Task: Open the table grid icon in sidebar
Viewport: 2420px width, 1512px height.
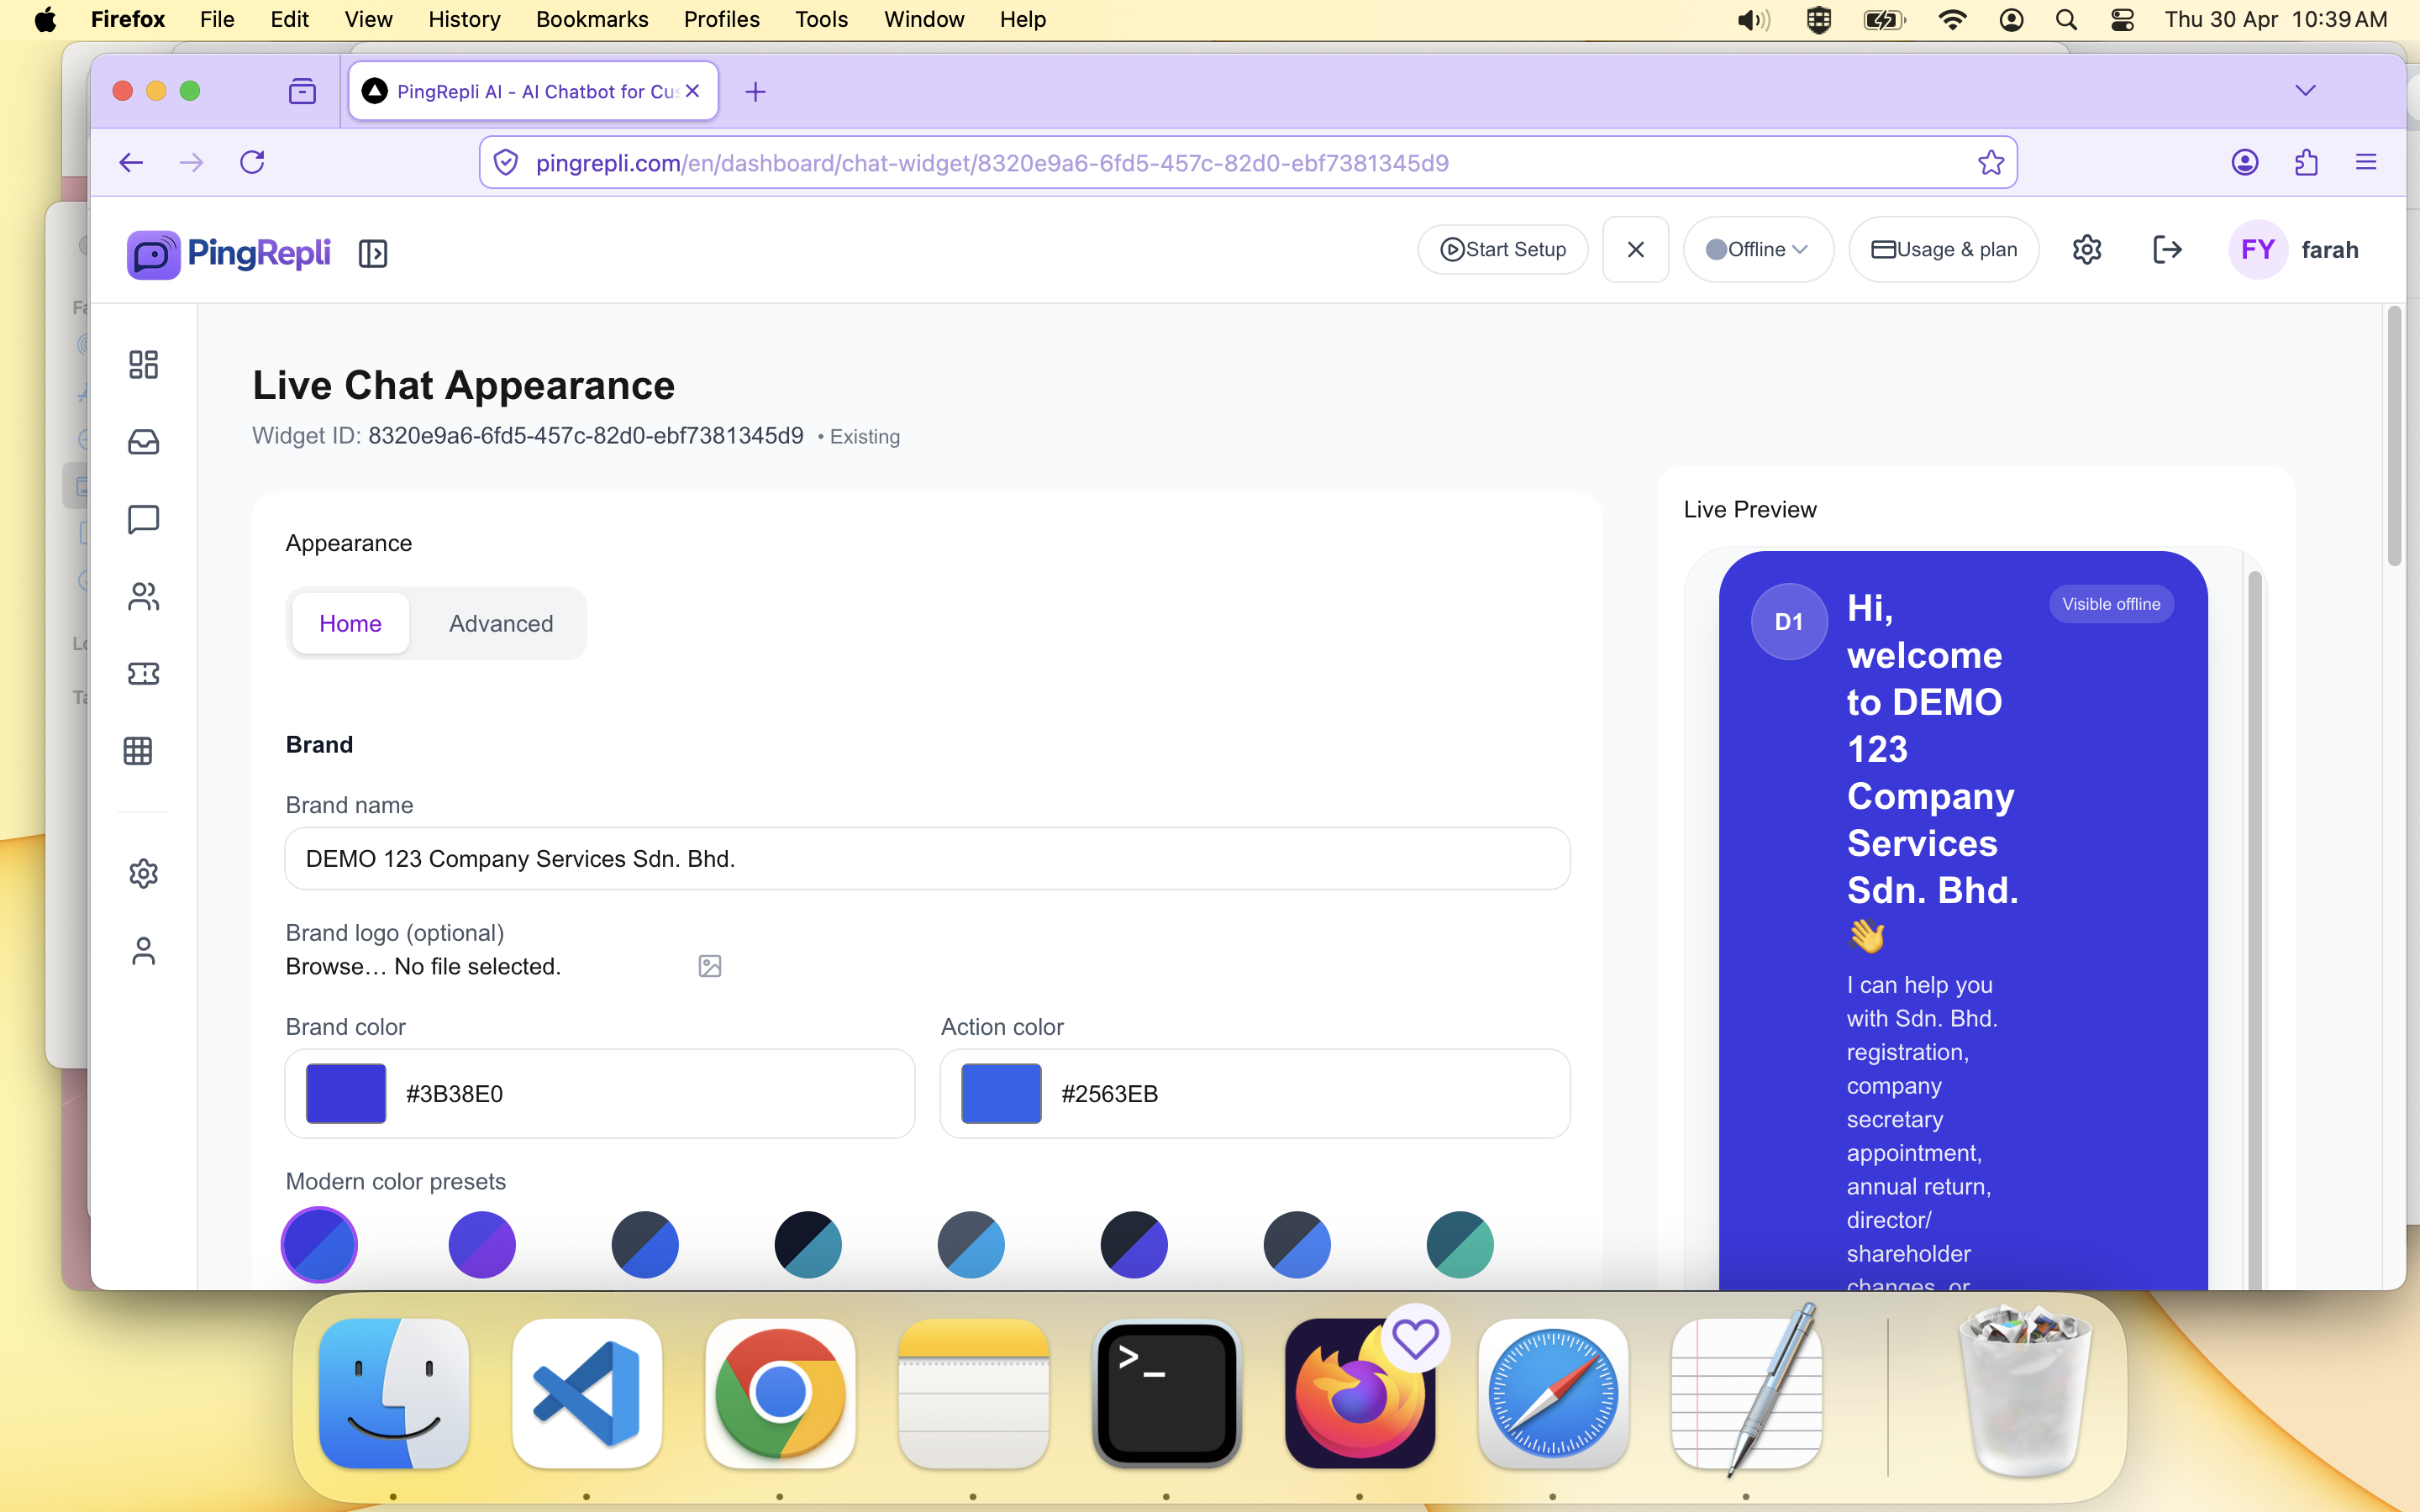Action: (138, 751)
